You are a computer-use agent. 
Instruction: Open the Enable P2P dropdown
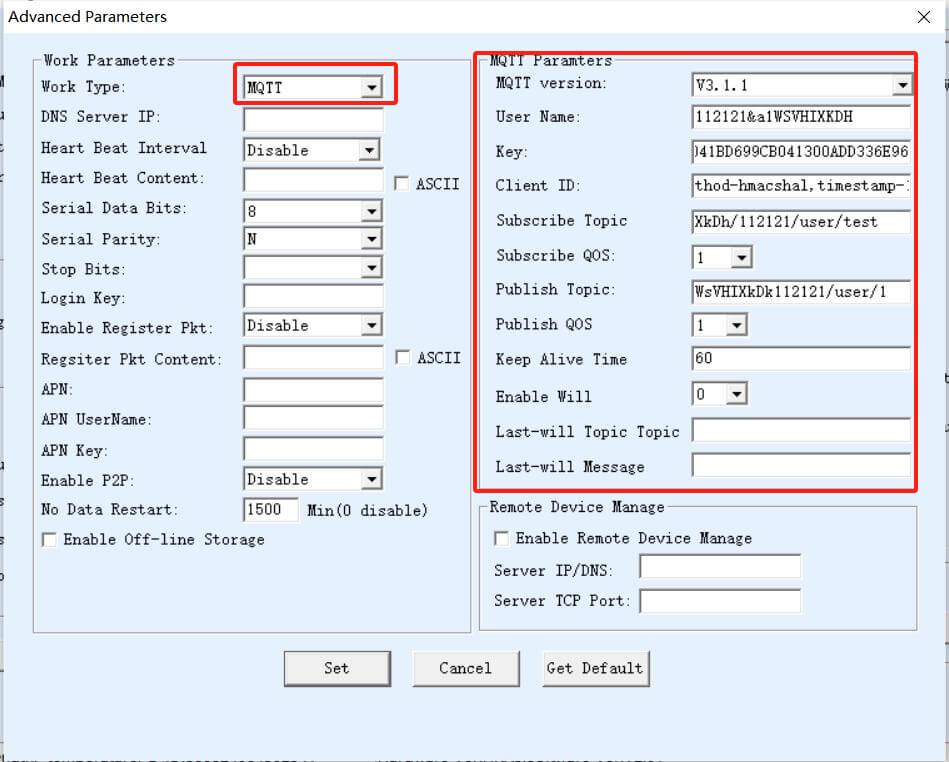[312, 479]
